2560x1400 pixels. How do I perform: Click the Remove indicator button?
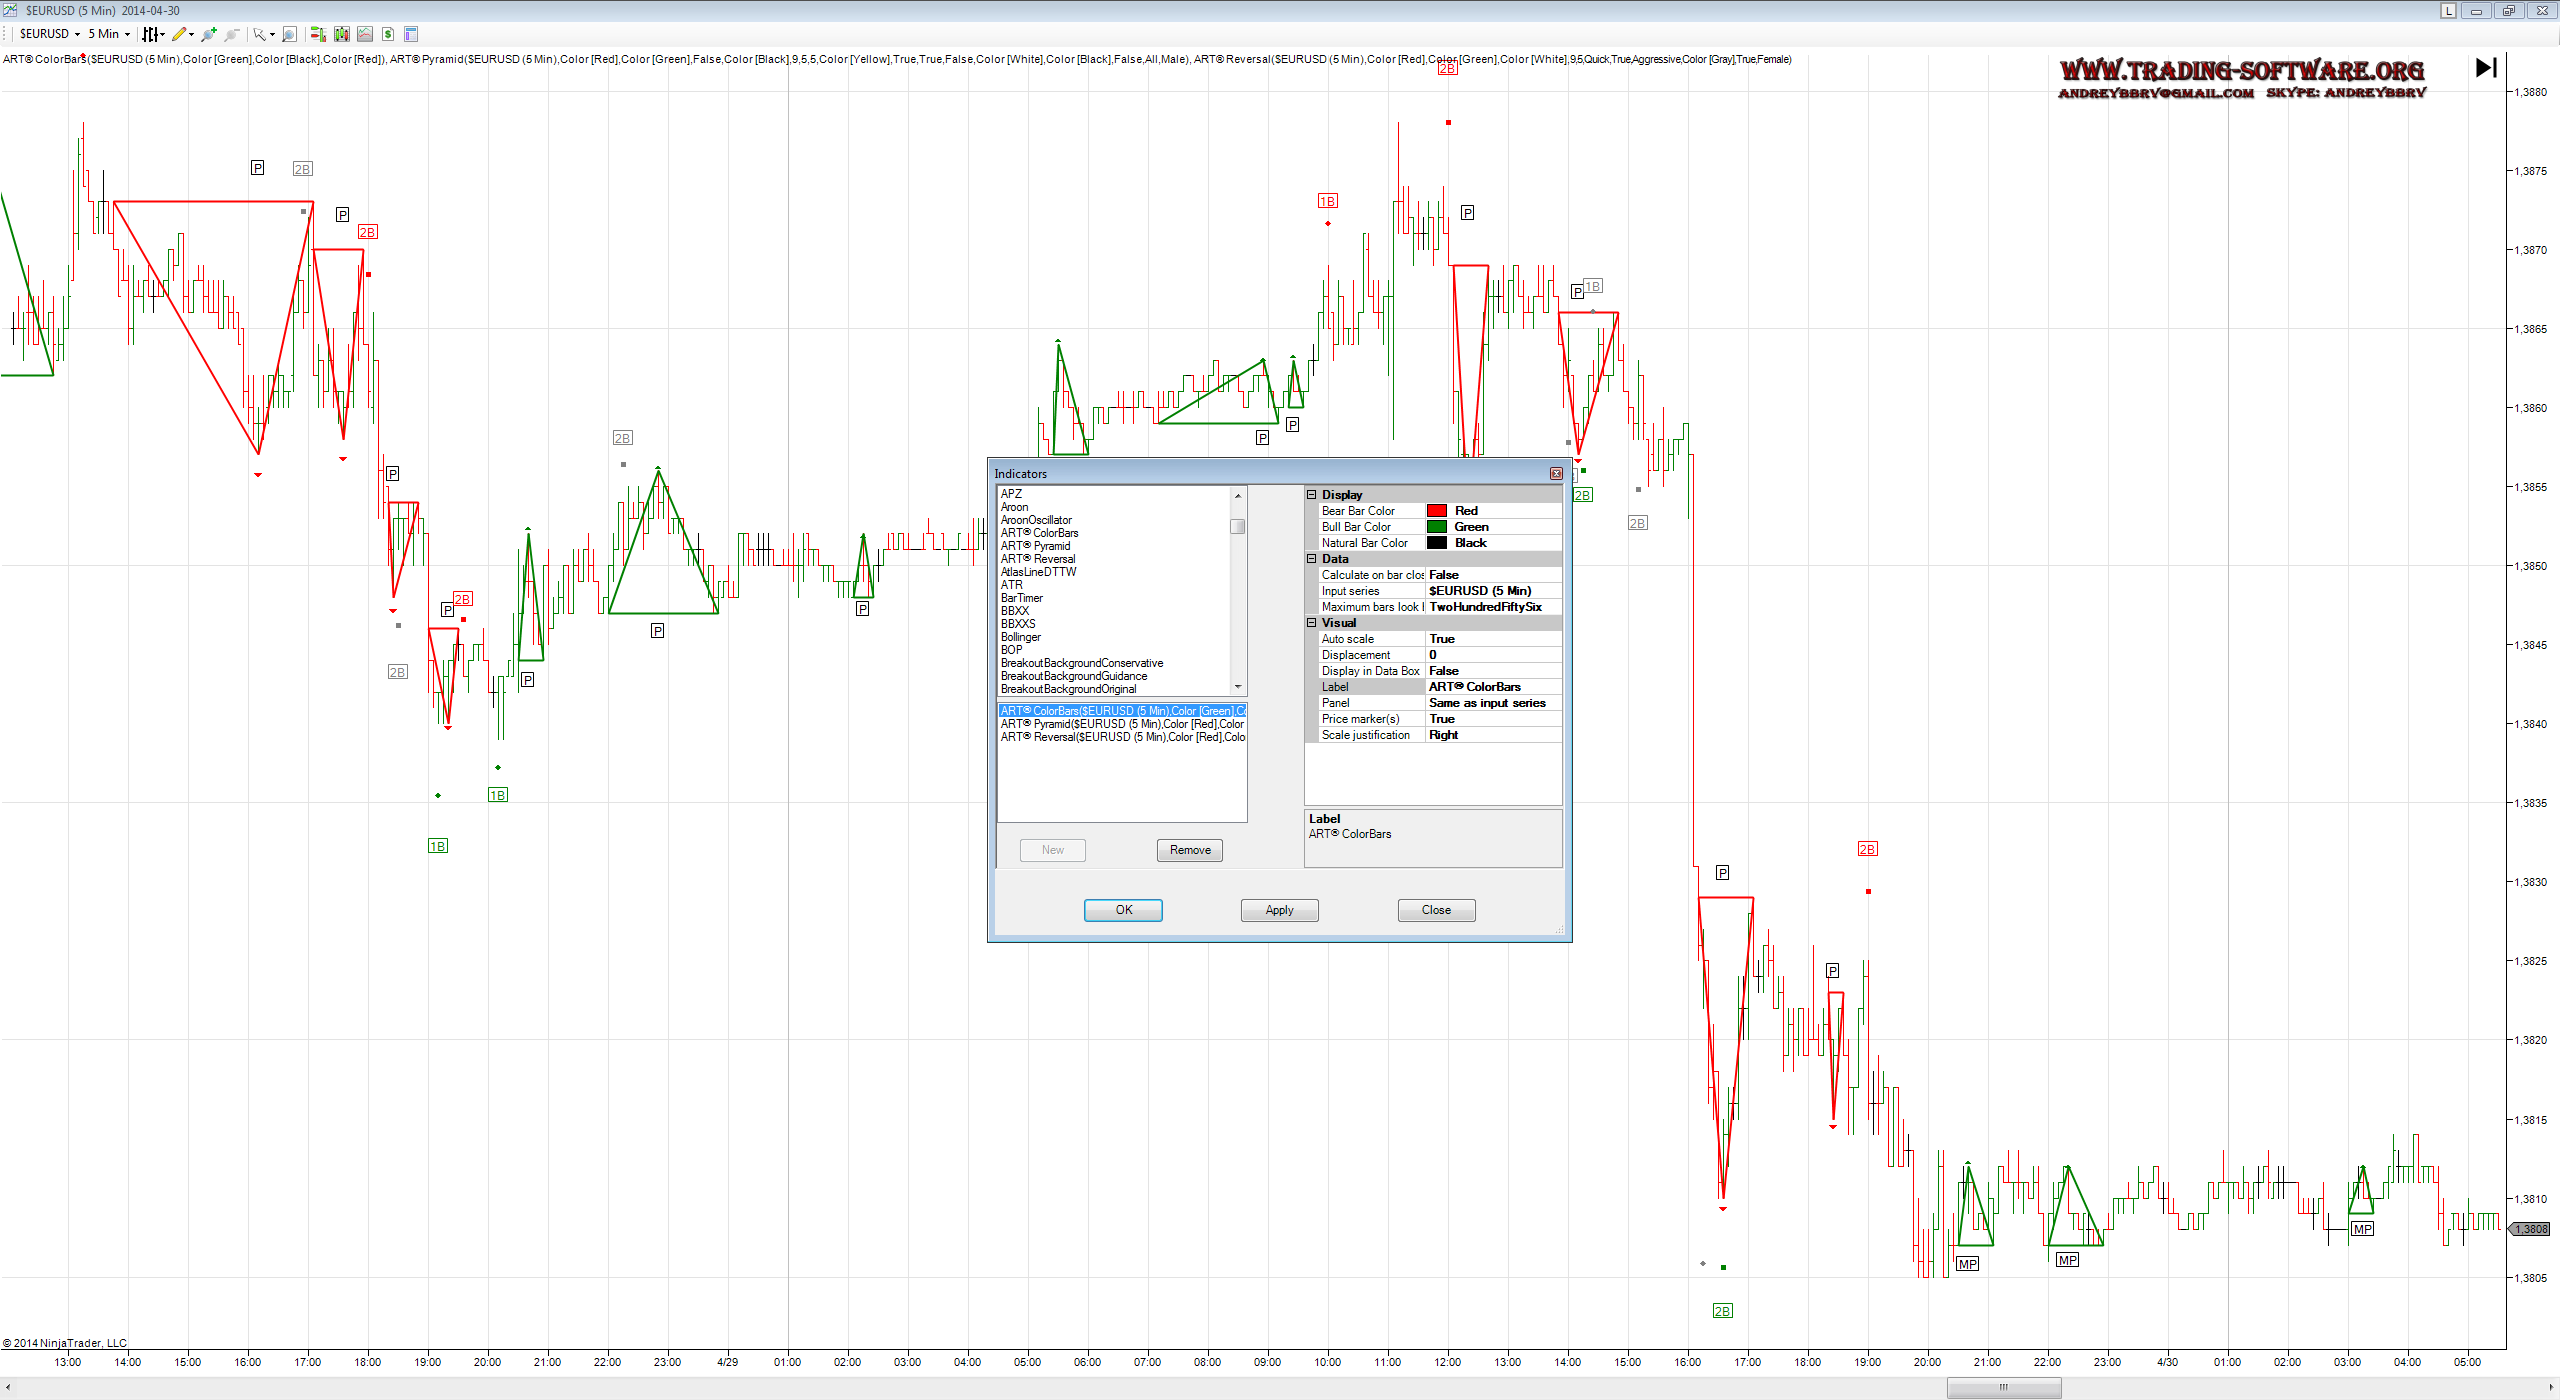pos(1189,850)
